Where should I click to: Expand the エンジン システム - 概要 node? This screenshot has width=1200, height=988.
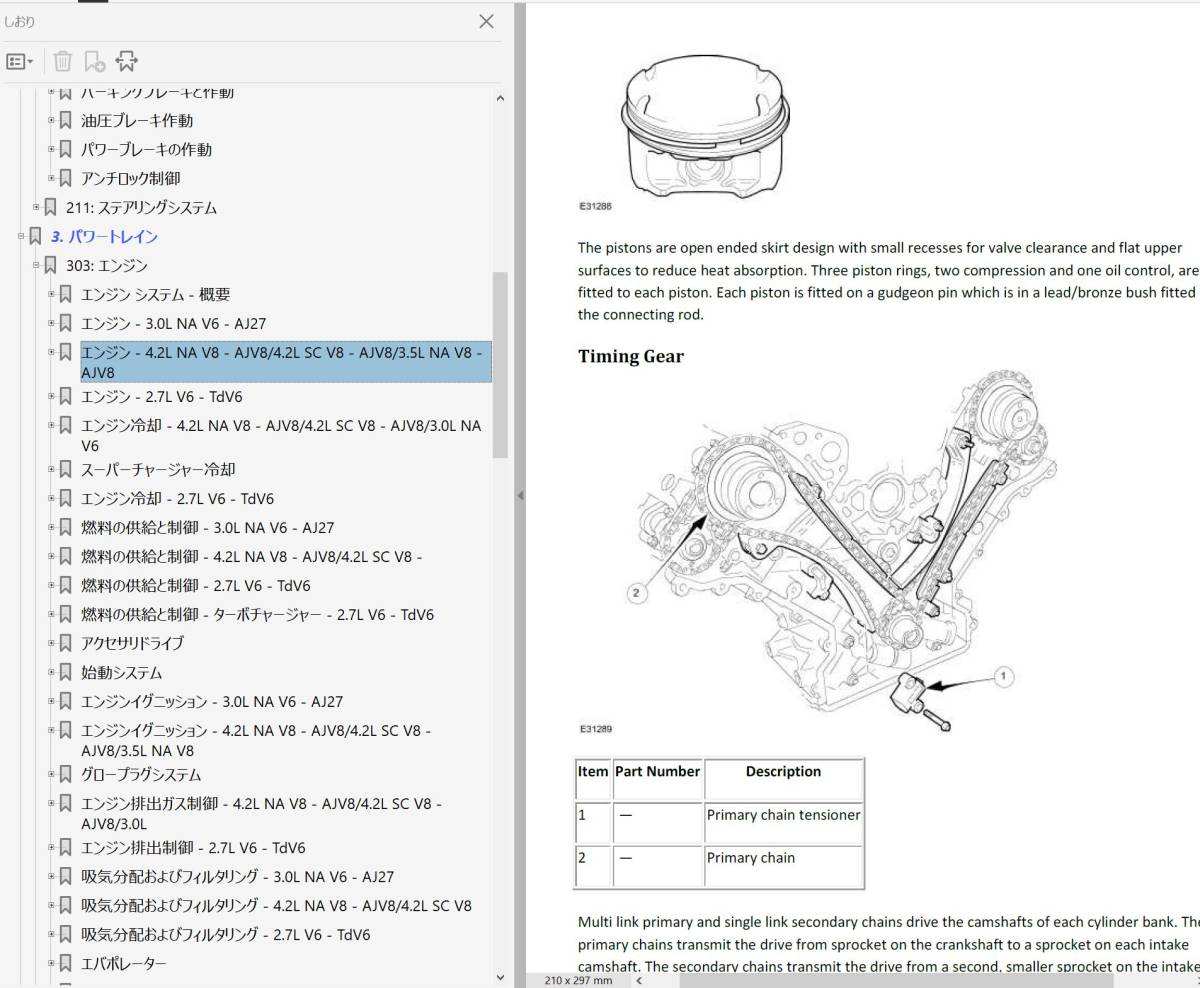pyautogui.click(x=52, y=294)
